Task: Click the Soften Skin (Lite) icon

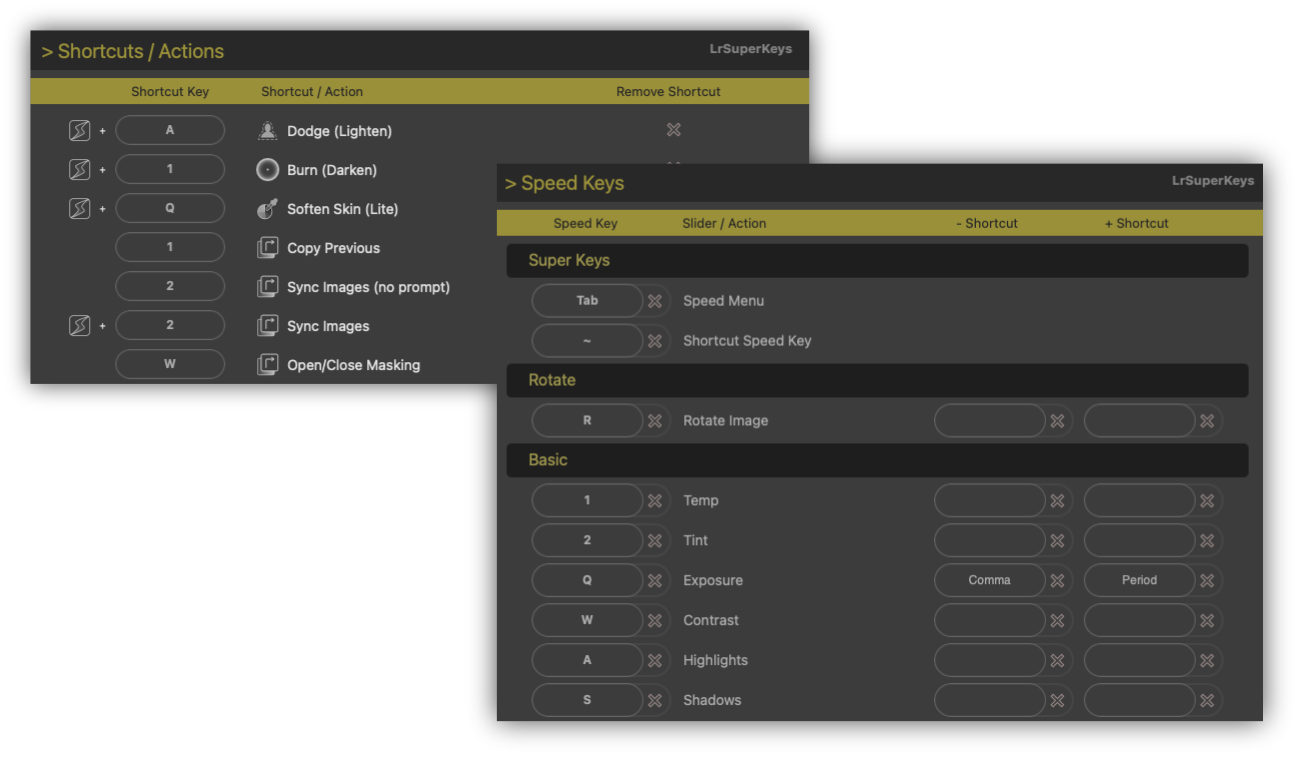Action: (267, 209)
